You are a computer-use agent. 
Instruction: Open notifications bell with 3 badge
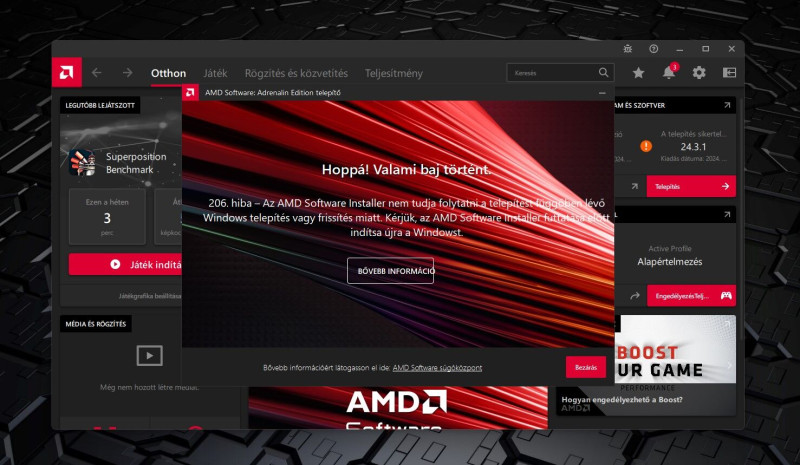(x=669, y=72)
